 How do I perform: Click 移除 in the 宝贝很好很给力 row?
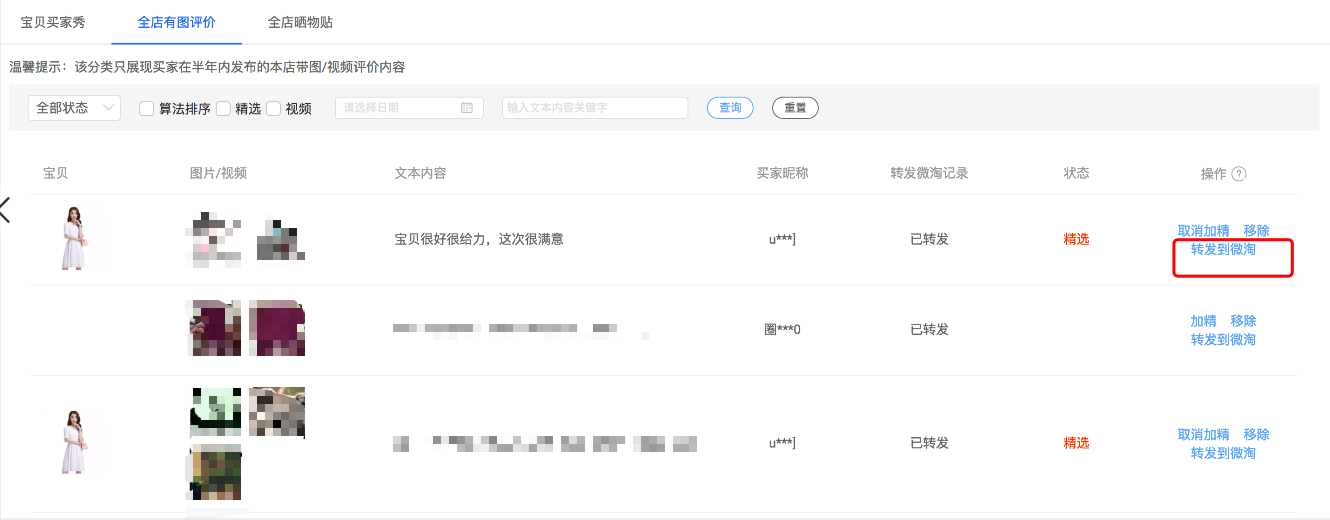(1256, 231)
